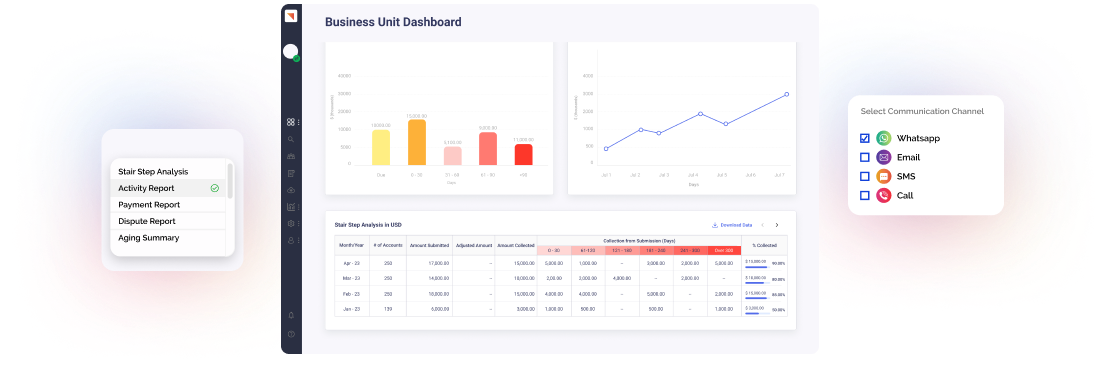Click the purple Email channel icon
This screenshot has width=1115, height=373.
click(x=883, y=157)
